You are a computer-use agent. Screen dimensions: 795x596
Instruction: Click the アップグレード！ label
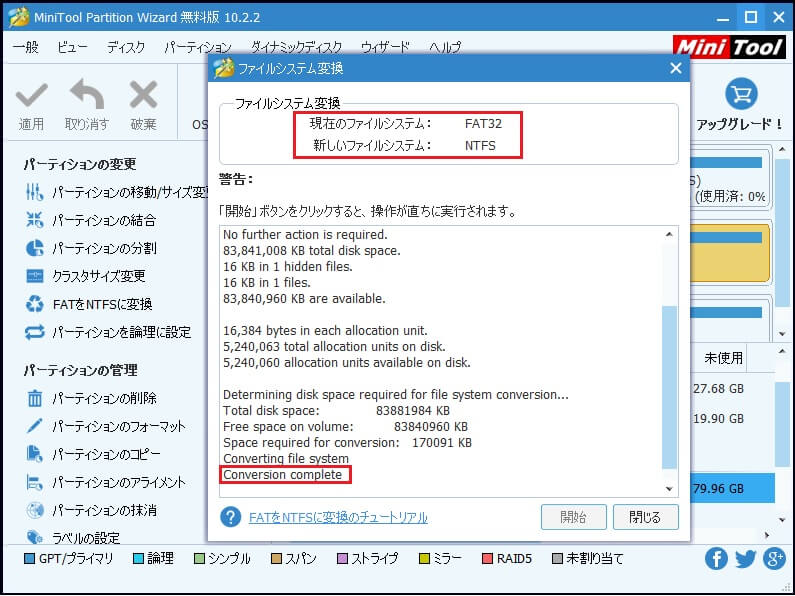click(x=740, y=124)
